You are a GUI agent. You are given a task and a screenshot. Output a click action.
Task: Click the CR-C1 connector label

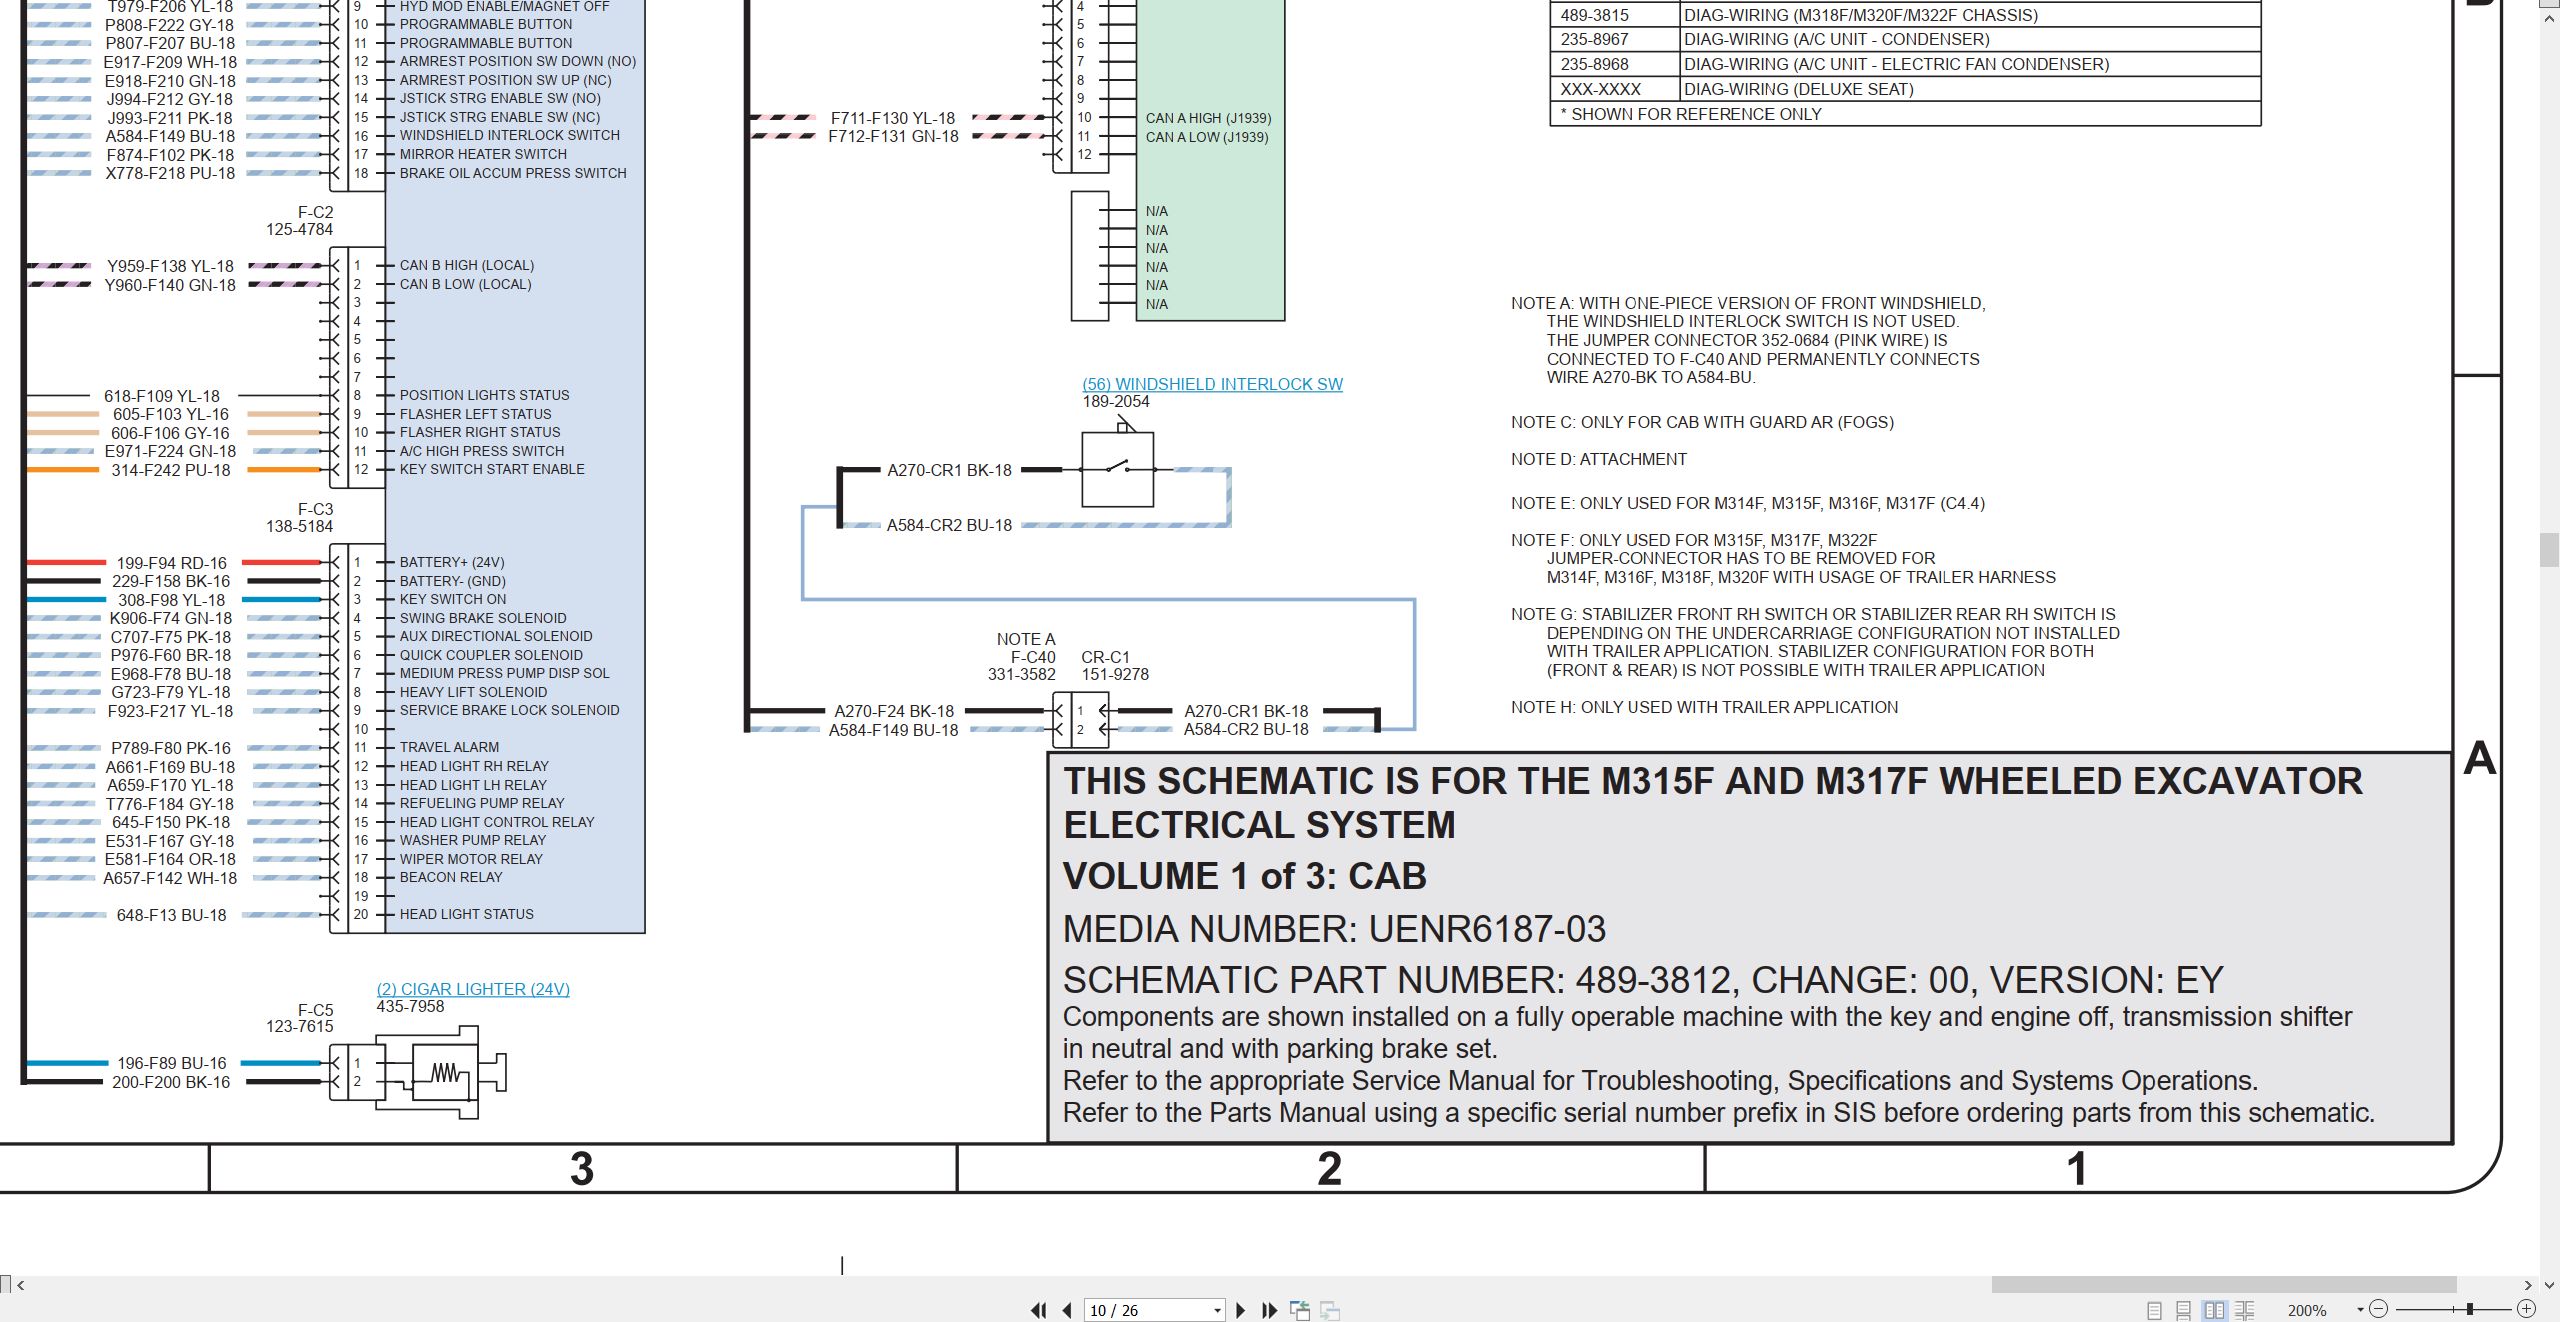point(1105,657)
